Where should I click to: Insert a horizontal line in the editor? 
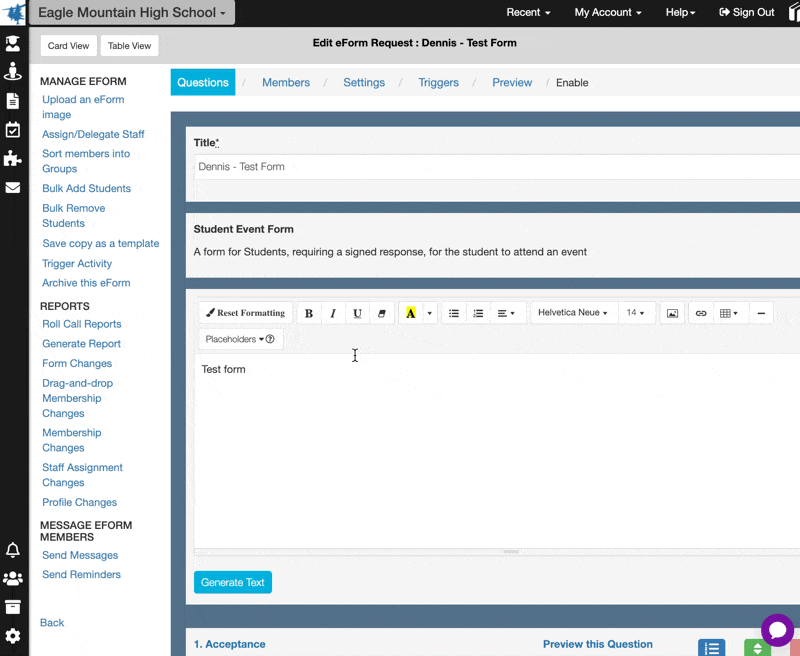click(761, 313)
